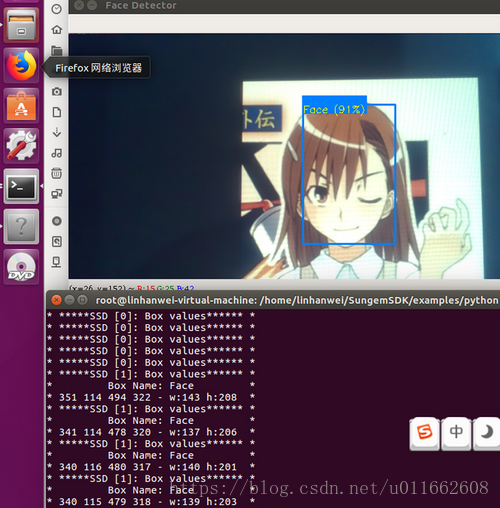Image resolution: width=500 pixels, height=508 pixels.
Task: Open Documents page icon in the sidebar
Action: tap(57, 112)
